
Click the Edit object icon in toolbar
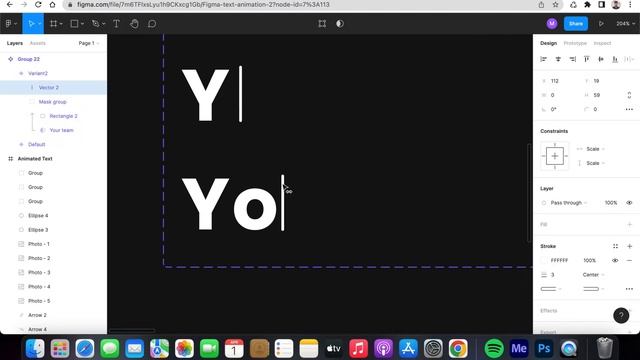tap(322, 24)
